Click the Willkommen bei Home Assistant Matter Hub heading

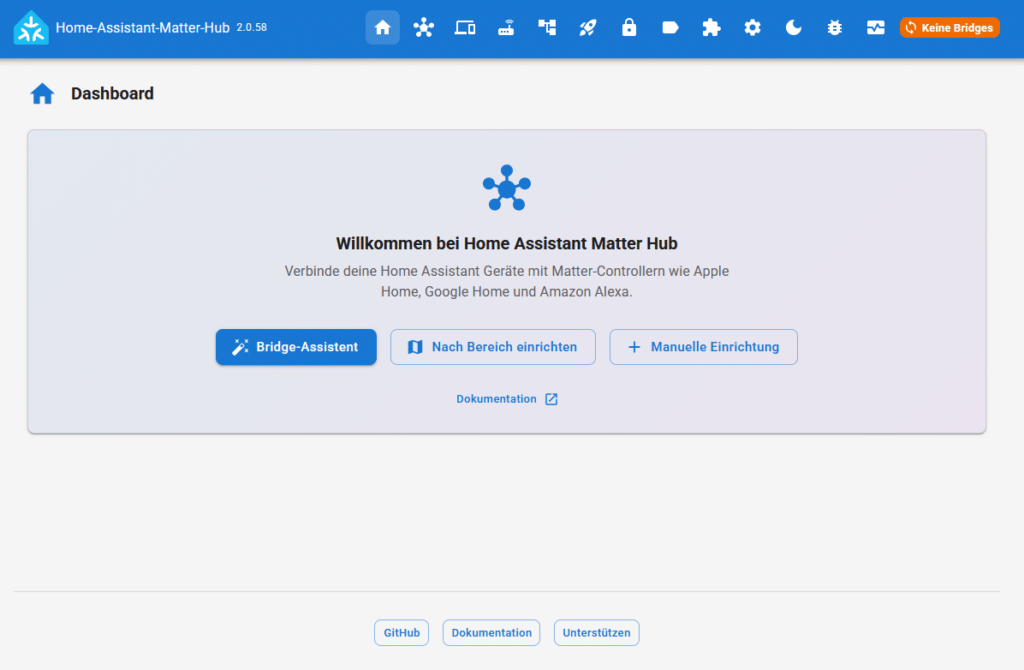[x=507, y=244]
